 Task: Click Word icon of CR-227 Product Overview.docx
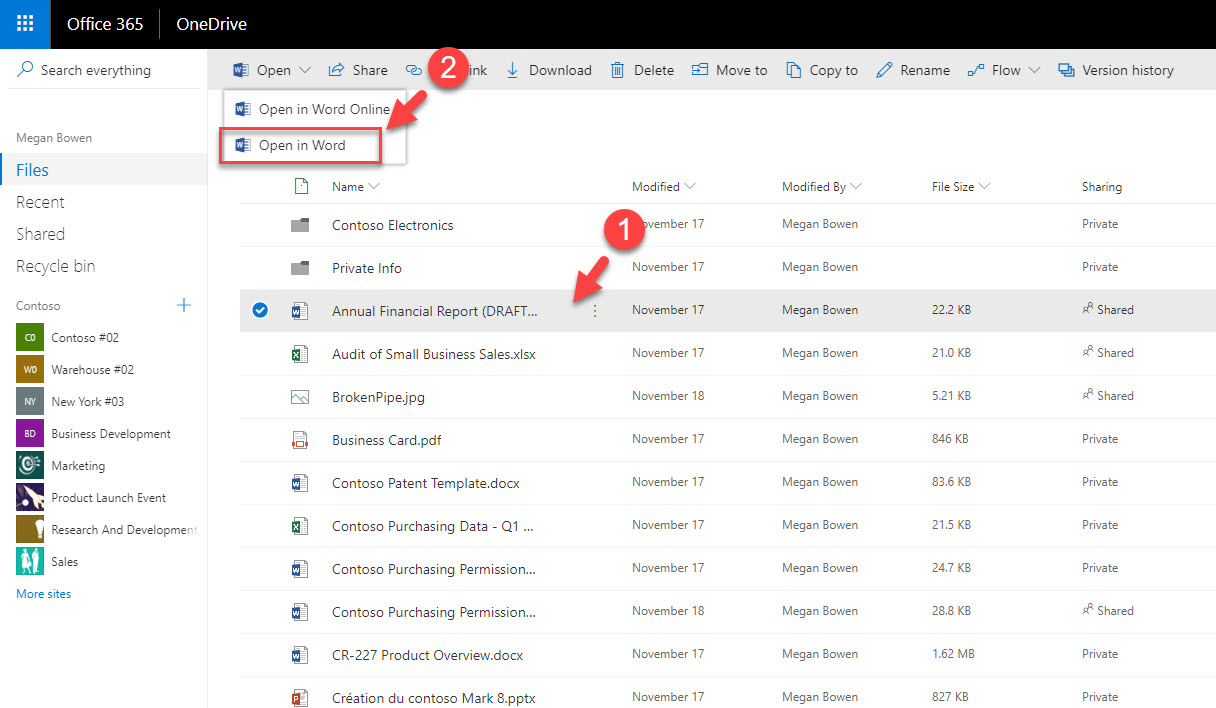(x=299, y=655)
